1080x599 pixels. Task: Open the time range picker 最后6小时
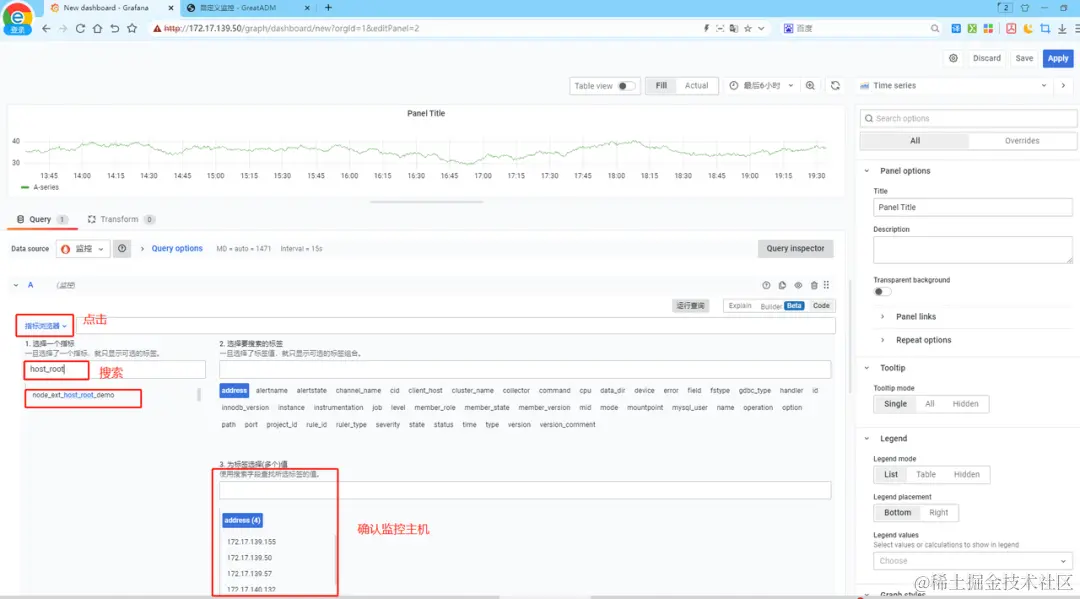[x=762, y=85]
